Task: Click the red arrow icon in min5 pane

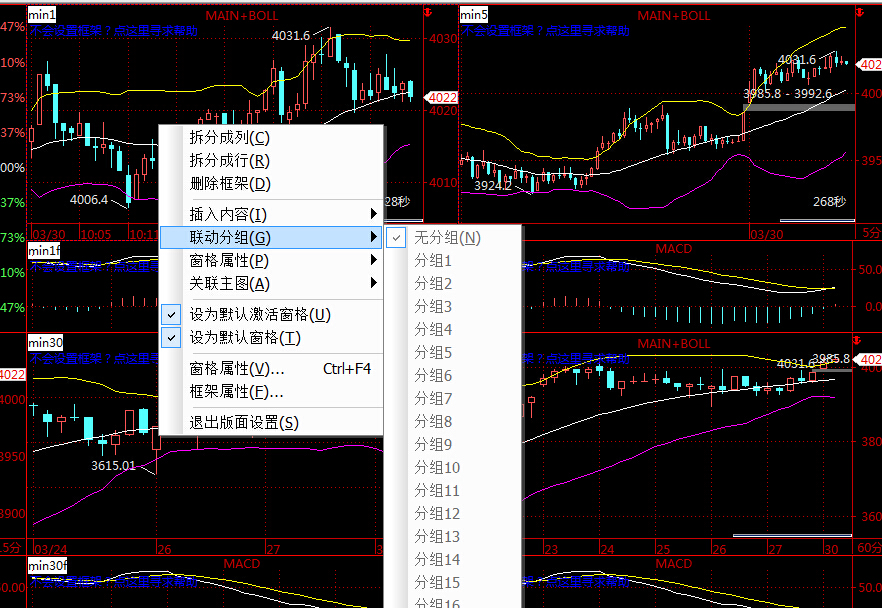Action: 859,13
